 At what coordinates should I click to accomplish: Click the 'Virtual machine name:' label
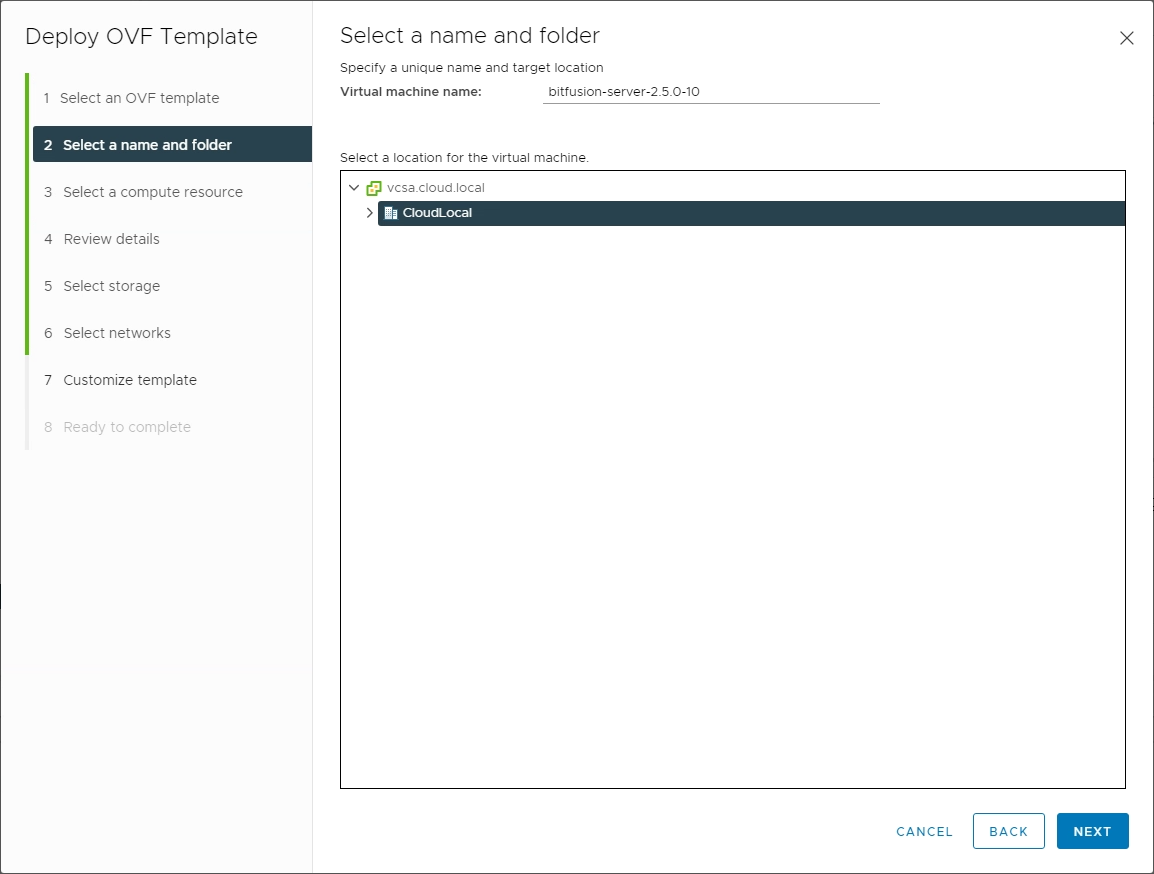coord(411,92)
